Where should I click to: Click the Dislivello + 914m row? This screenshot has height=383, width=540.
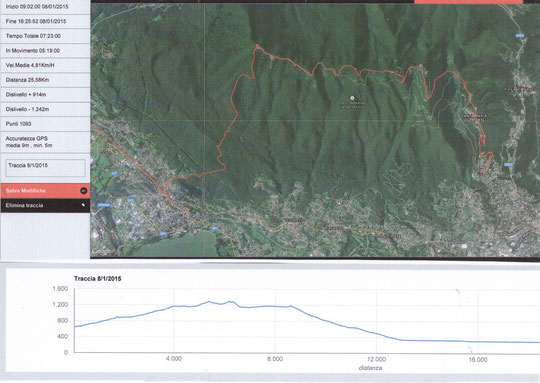pyautogui.click(x=45, y=94)
